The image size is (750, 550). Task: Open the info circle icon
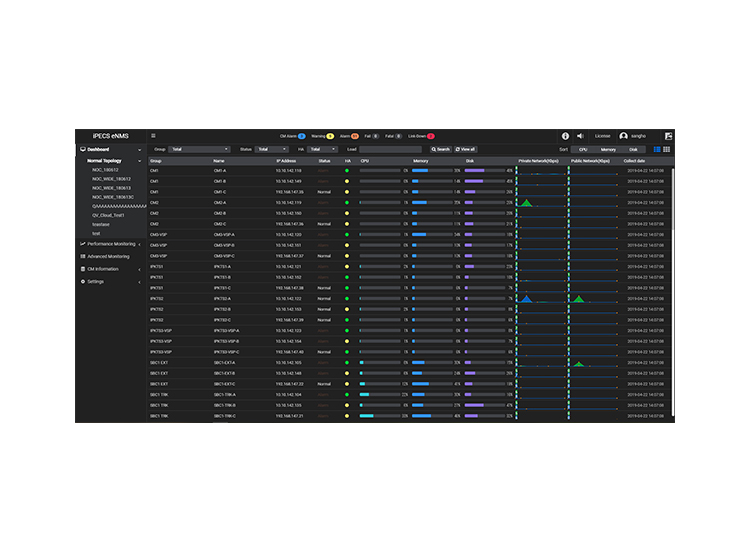tap(565, 136)
